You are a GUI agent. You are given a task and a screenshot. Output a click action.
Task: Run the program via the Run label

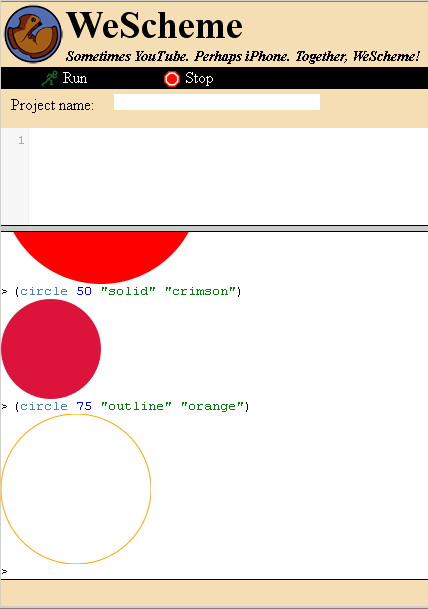pos(75,78)
